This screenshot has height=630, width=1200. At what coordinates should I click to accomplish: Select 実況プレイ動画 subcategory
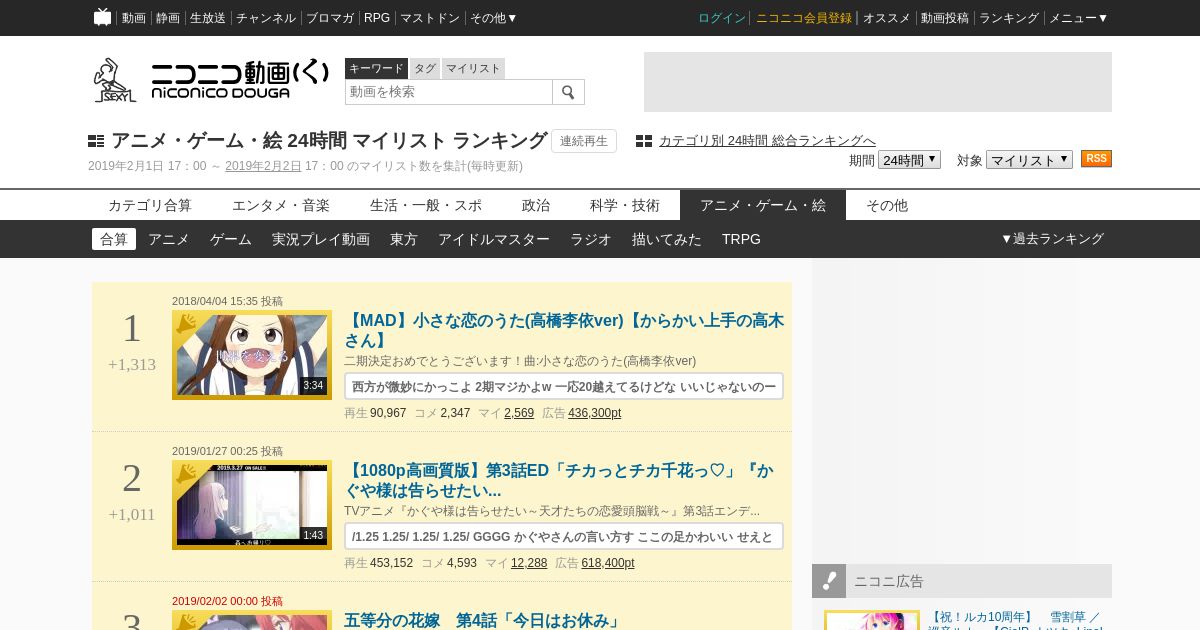click(321, 239)
